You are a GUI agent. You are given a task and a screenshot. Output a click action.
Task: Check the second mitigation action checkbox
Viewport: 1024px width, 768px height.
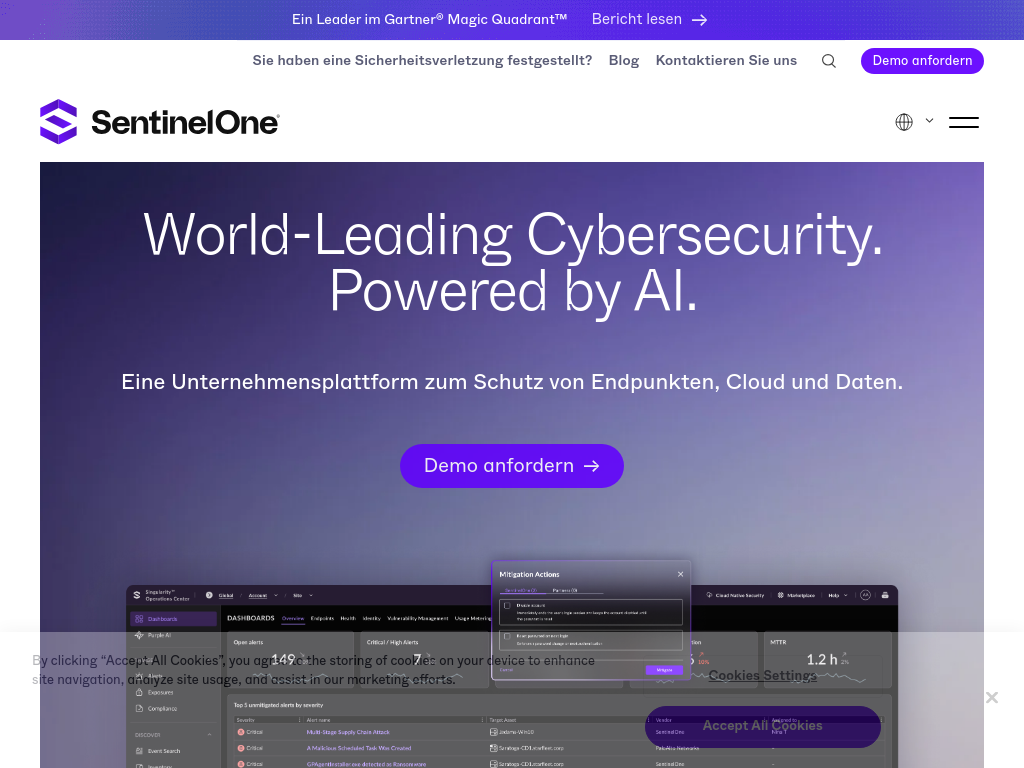(507, 636)
